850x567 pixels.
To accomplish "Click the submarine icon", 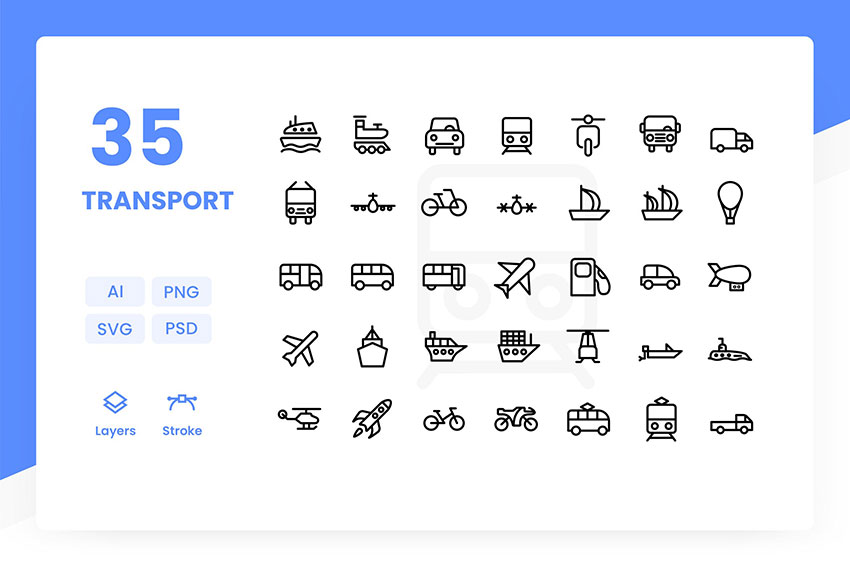I will coord(730,350).
